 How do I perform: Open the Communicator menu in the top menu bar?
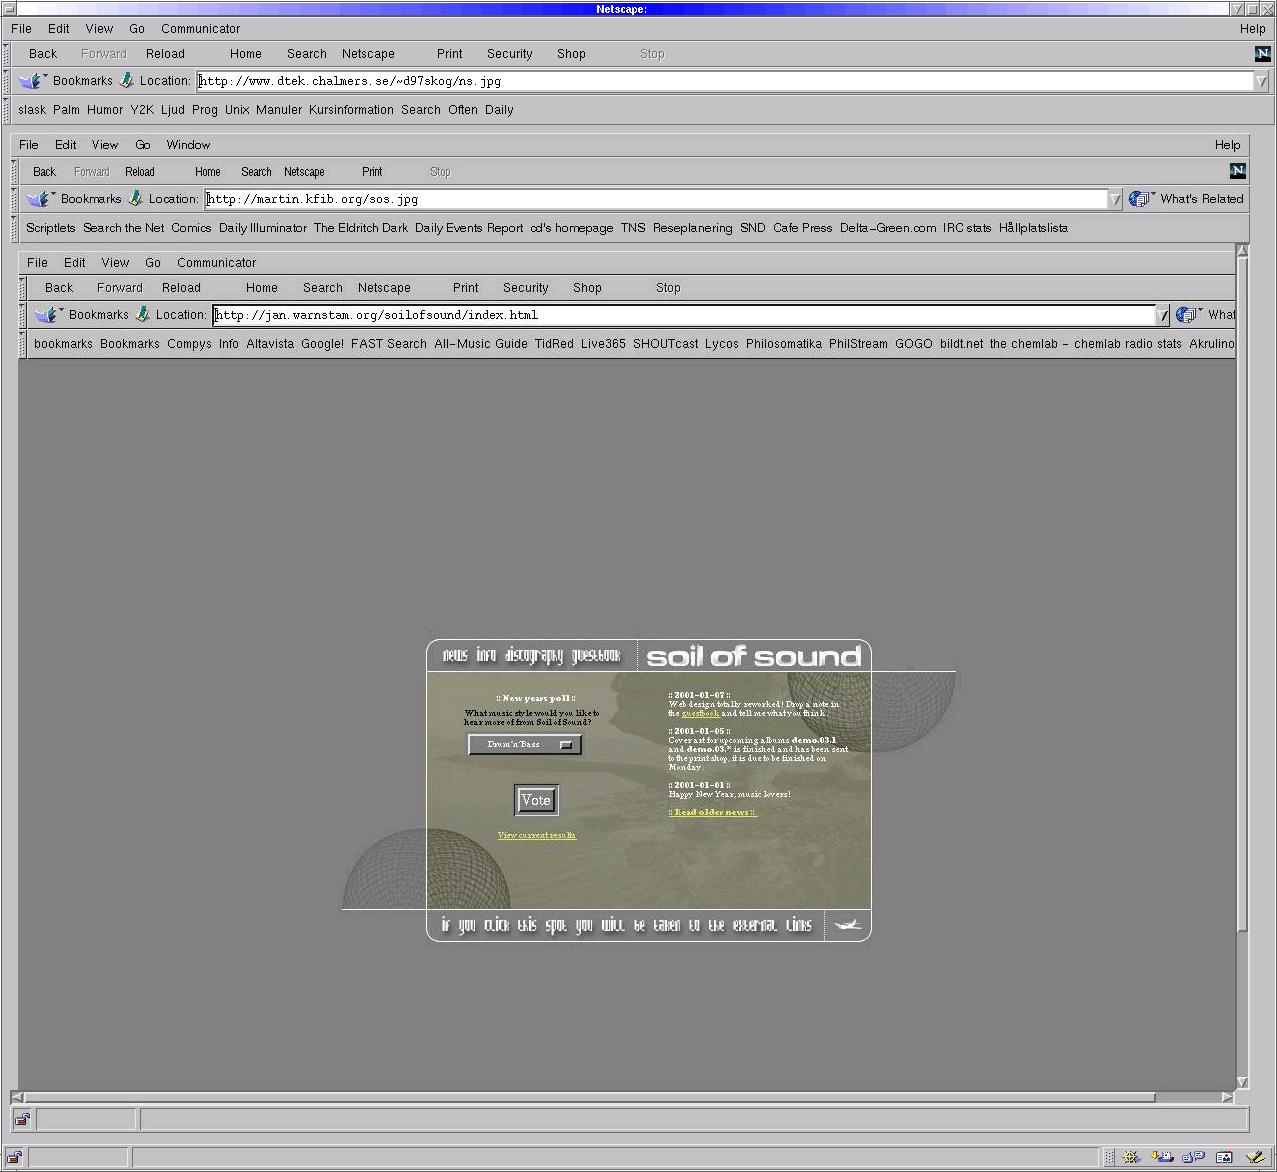(200, 29)
